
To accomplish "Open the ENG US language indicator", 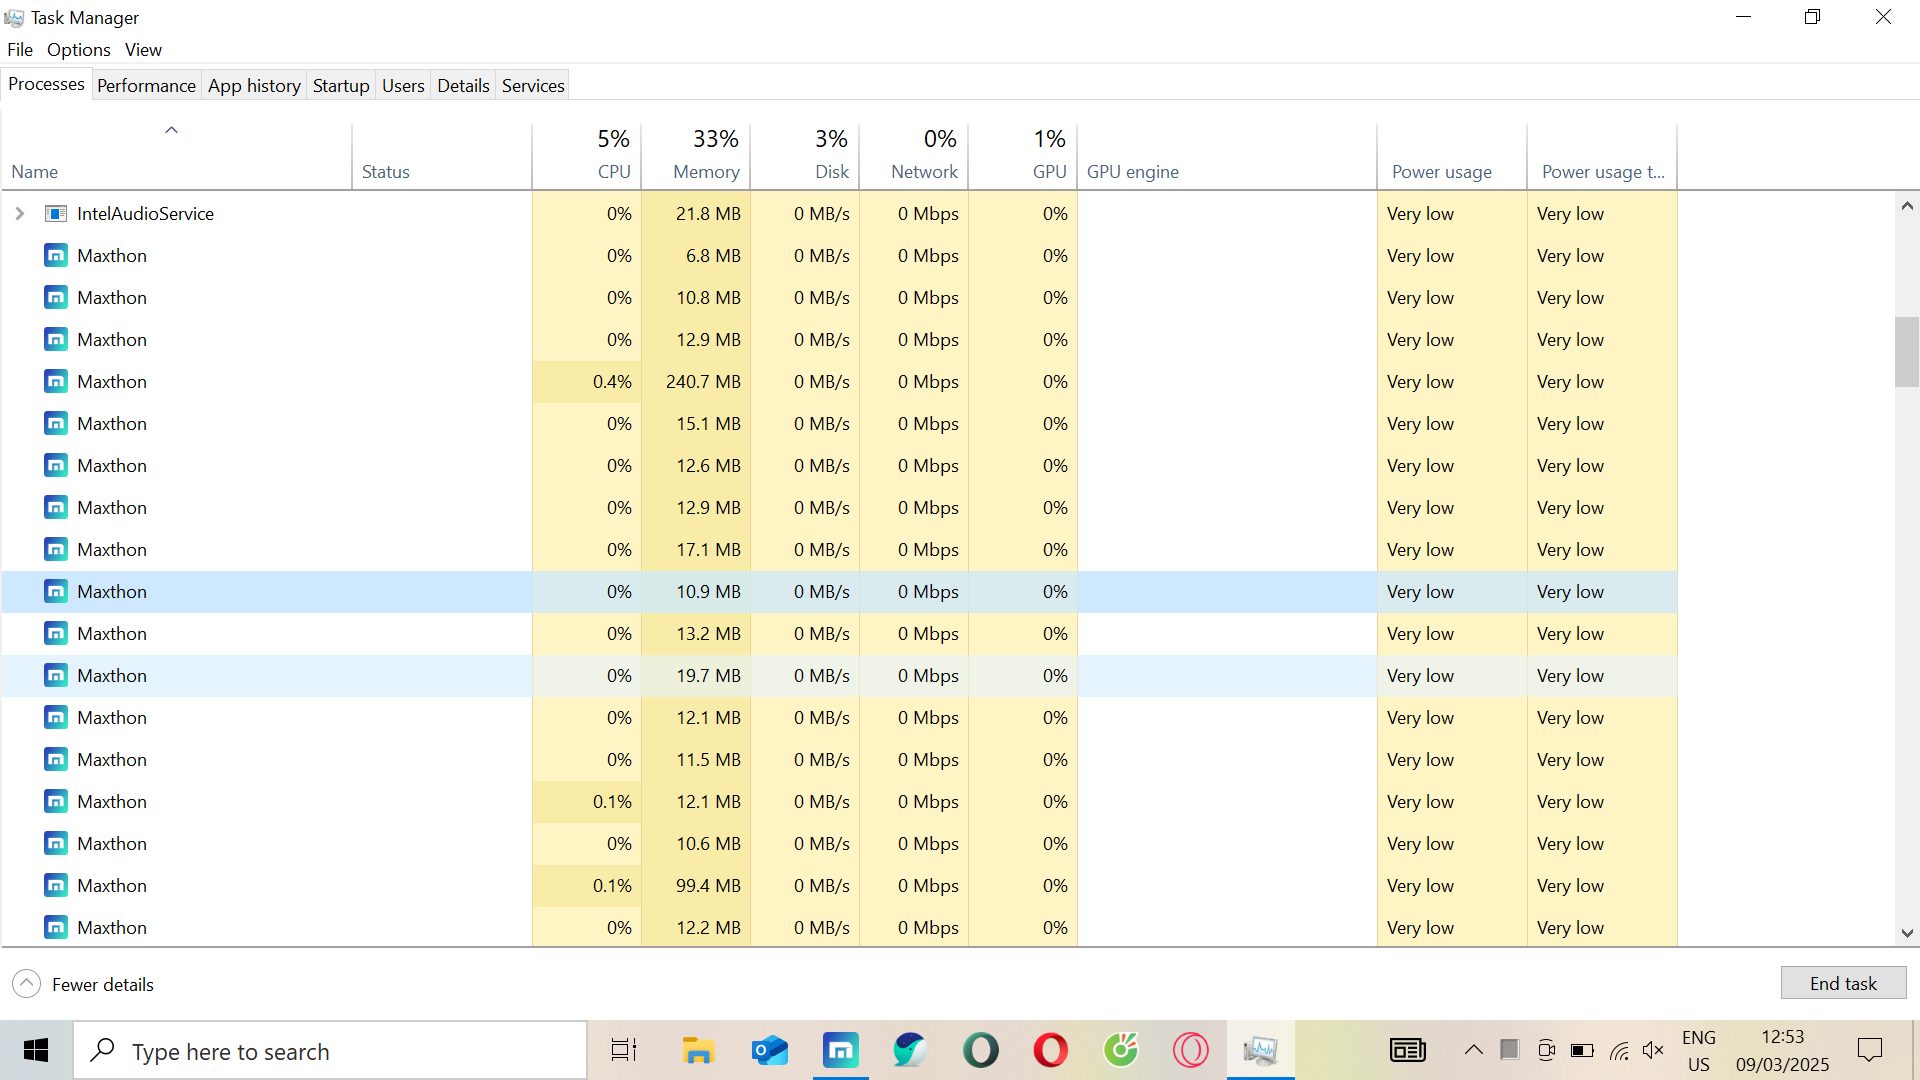I will click(1699, 1050).
